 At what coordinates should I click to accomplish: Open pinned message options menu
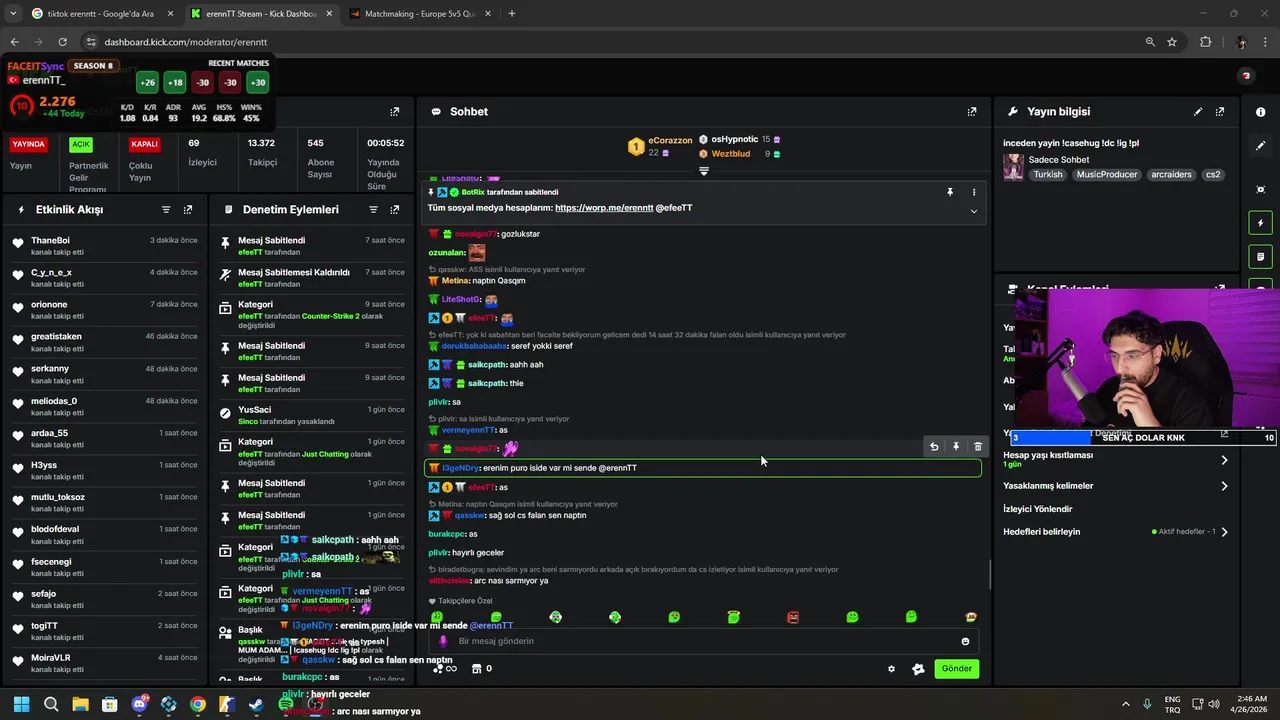pos(974,192)
